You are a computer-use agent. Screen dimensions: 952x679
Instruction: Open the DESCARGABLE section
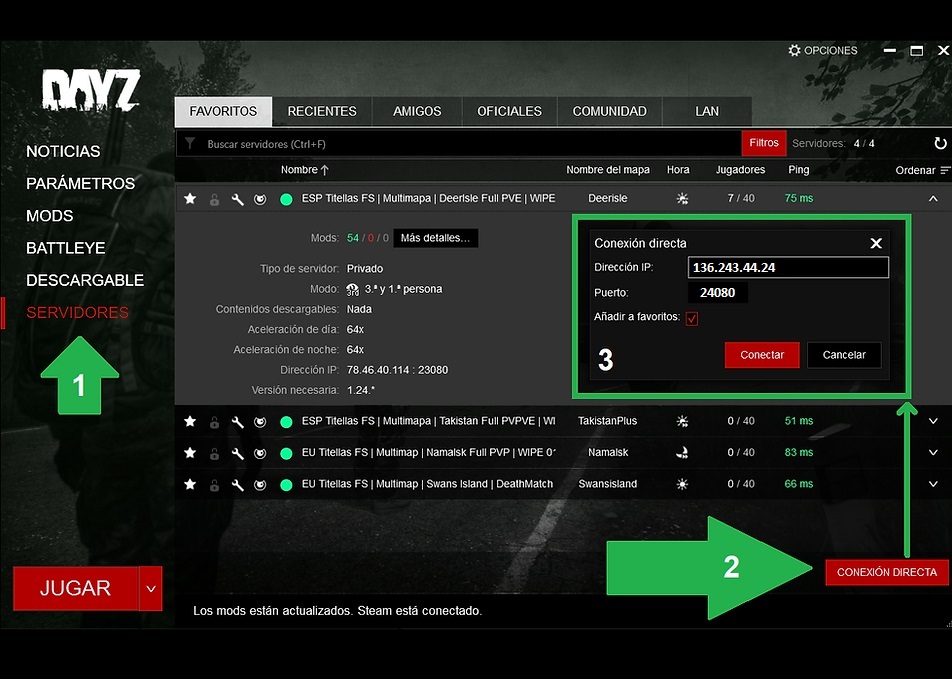point(85,280)
